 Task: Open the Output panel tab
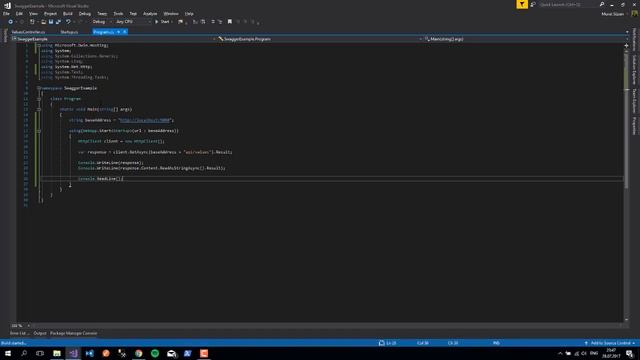(x=40, y=333)
